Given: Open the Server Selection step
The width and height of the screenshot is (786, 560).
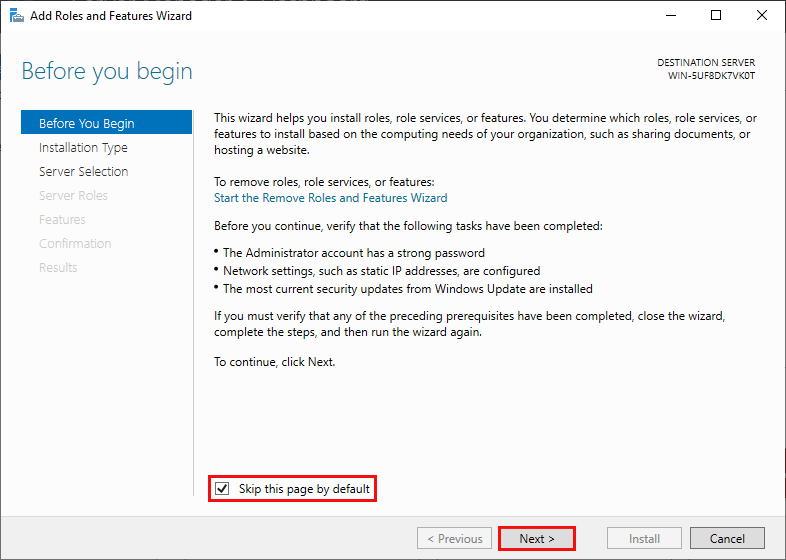Looking at the screenshot, I should pyautogui.click(x=83, y=172).
